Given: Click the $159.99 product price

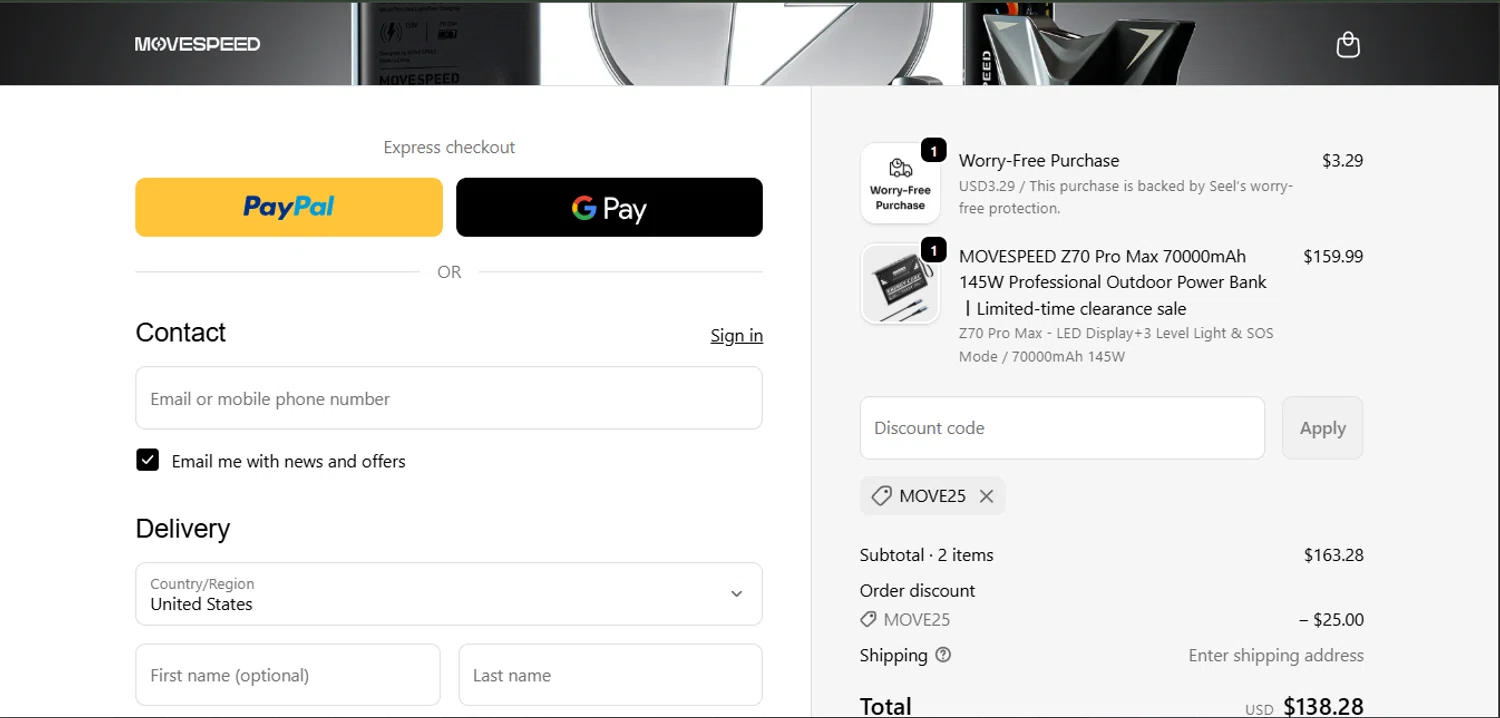Looking at the screenshot, I should [x=1333, y=256].
